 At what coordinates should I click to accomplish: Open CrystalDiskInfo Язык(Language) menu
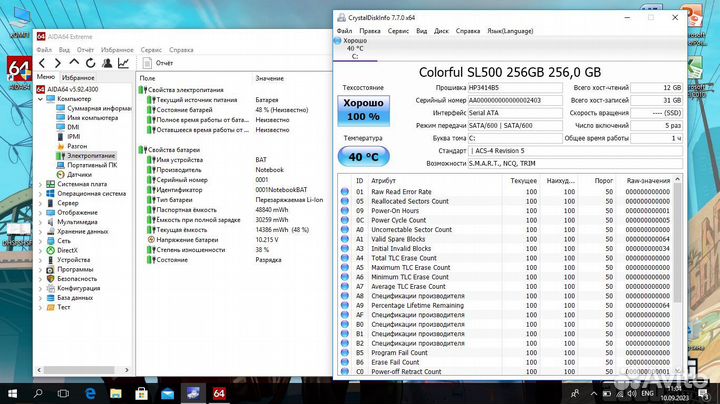point(510,31)
